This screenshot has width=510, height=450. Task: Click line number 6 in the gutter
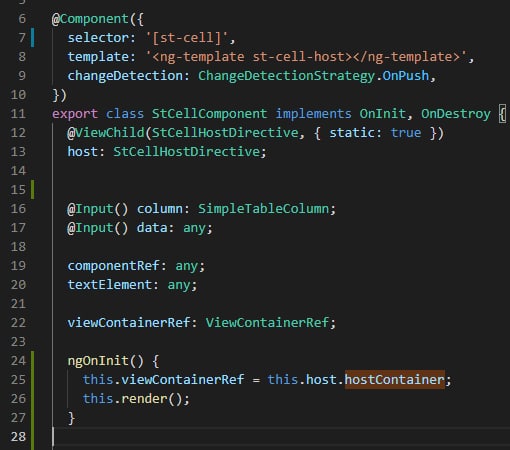click(22, 19)
